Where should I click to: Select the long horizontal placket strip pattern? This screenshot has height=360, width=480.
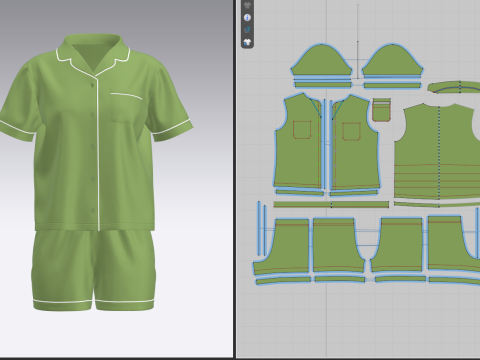click(x=331, y=204)
